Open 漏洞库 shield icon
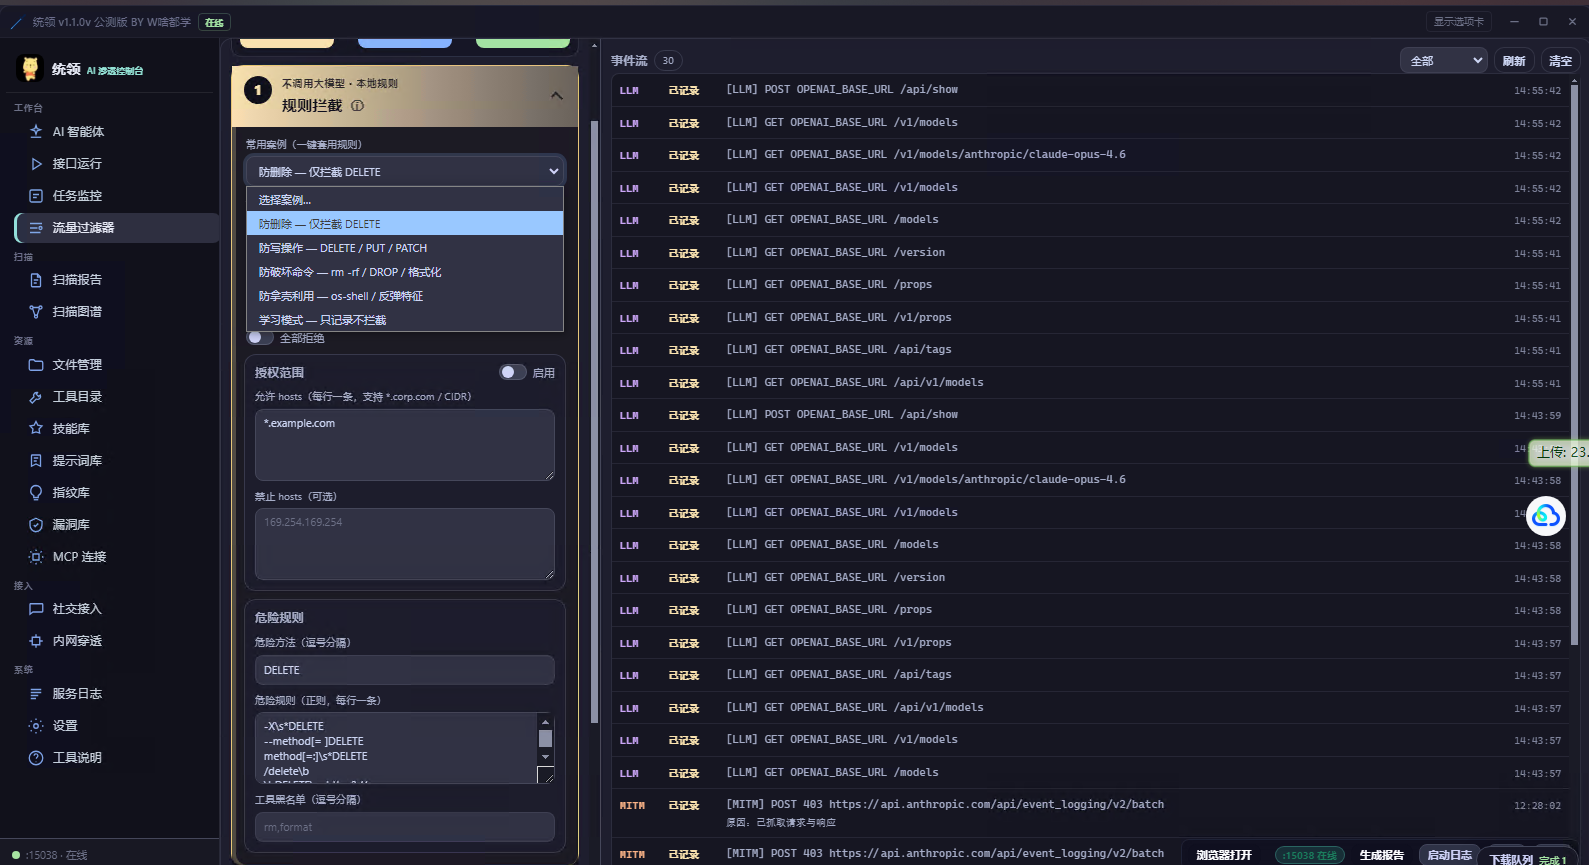Image resolution: width=1589 pixels, height=865 pixels. 36,524
